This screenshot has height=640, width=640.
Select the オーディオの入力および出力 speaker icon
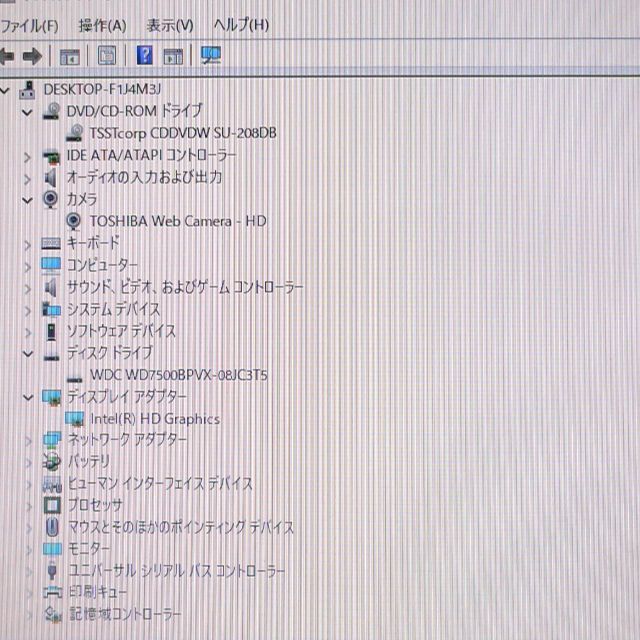51,178
